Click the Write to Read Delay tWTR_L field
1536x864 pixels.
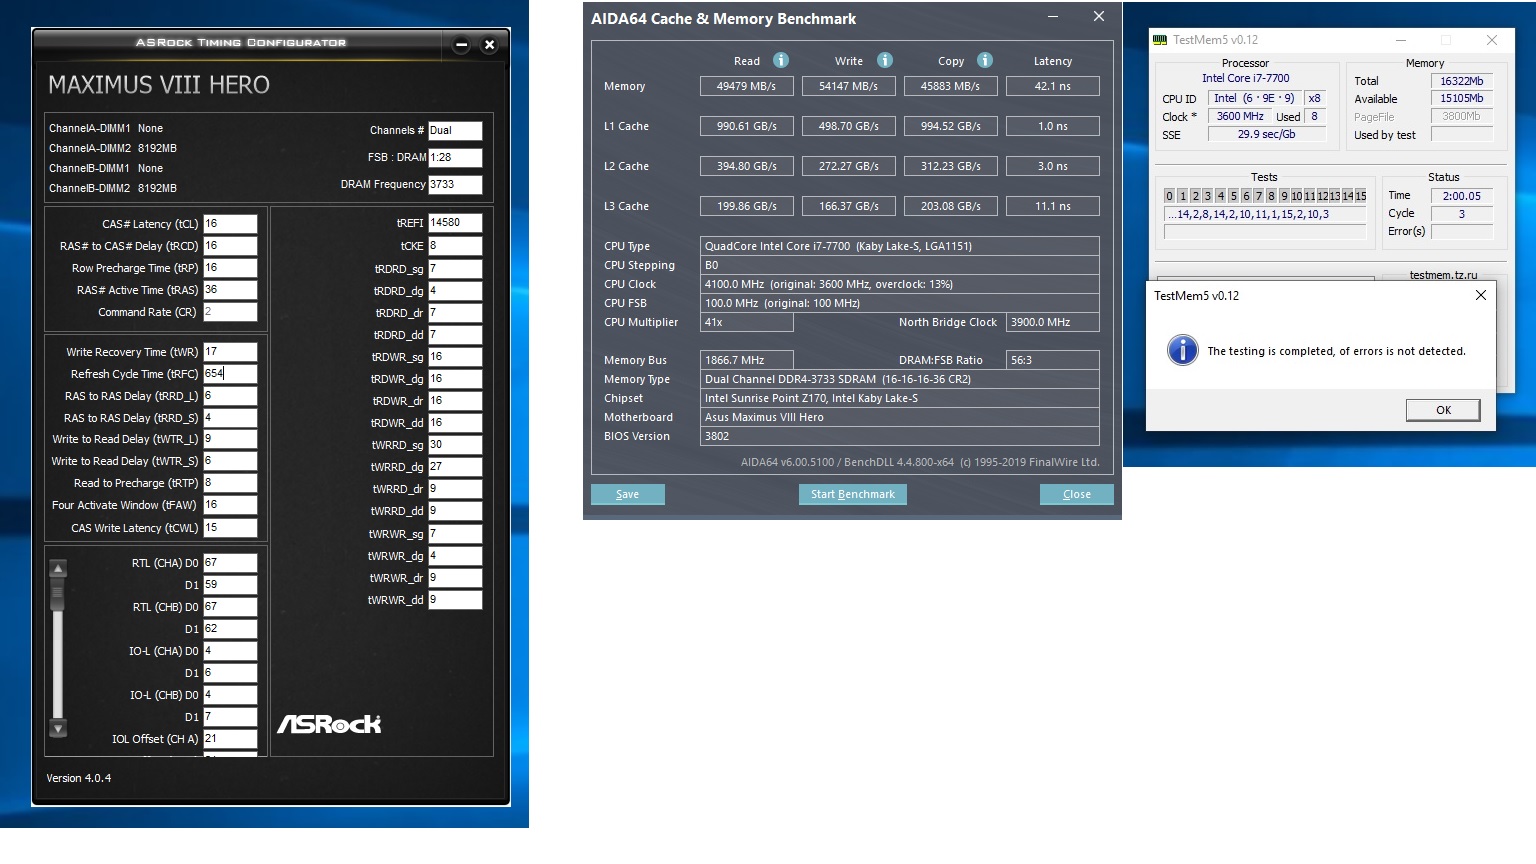230,439
